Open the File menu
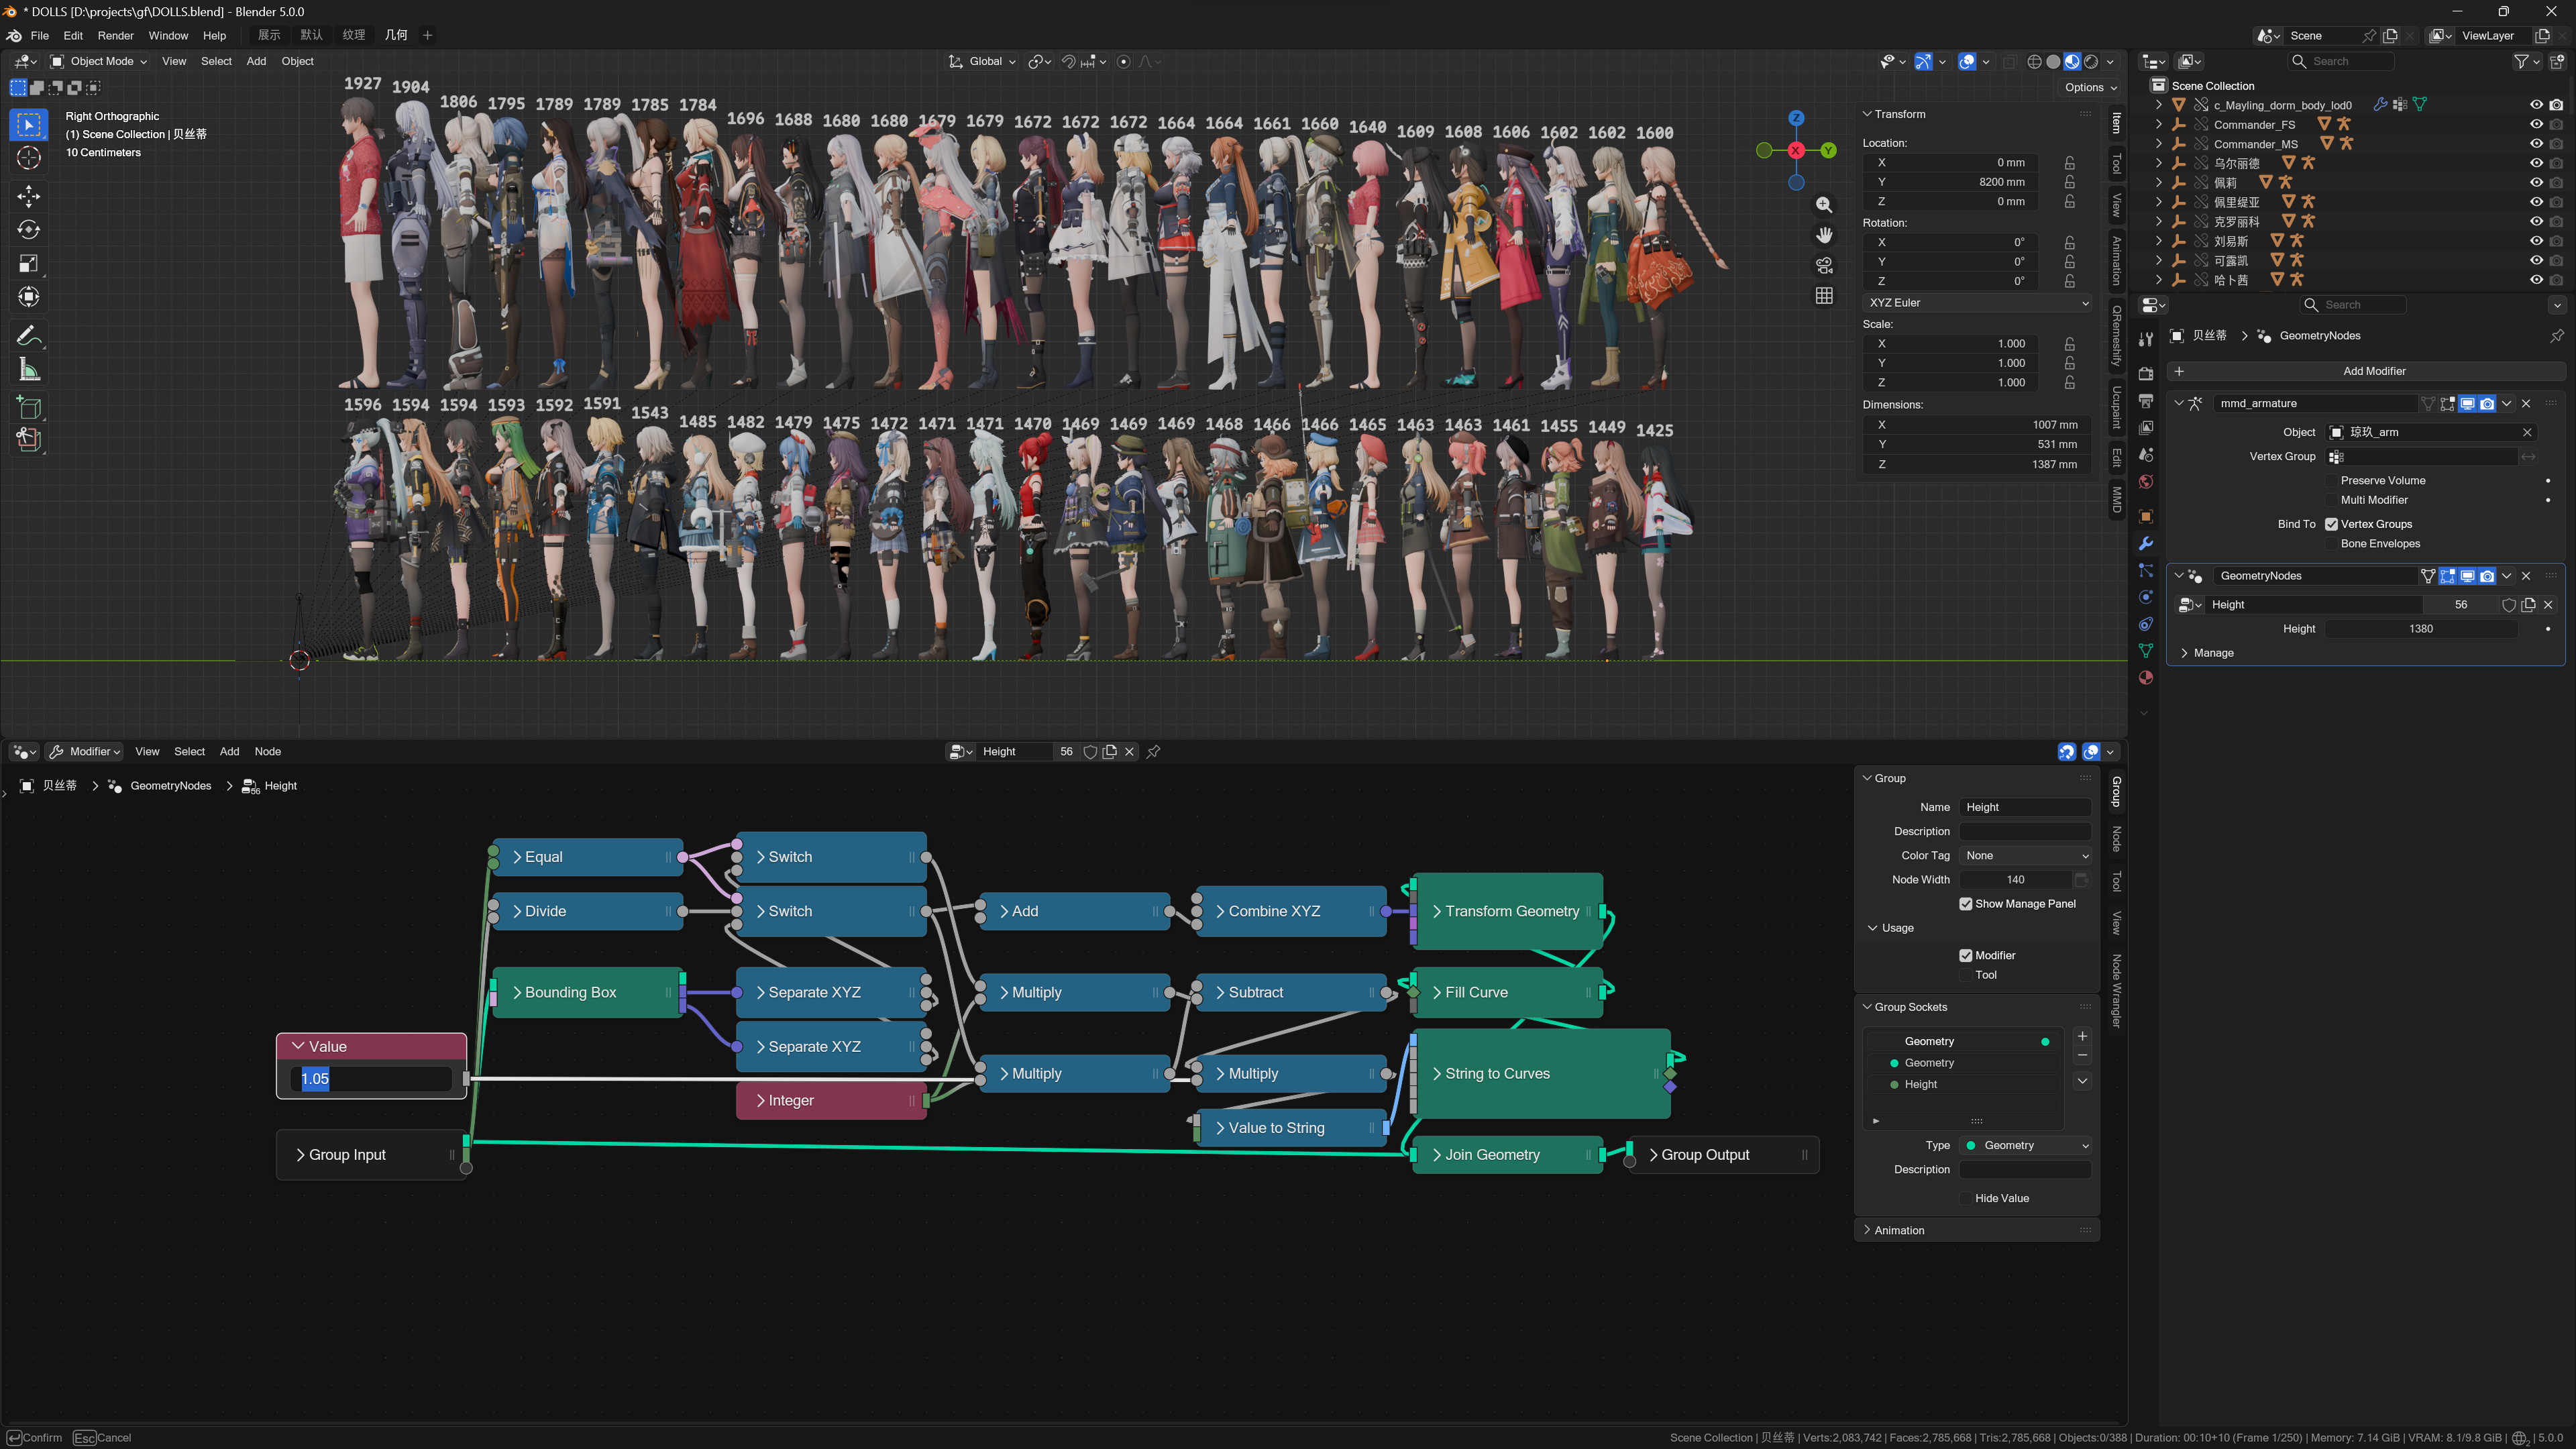The height and width of the screenshot is (1449, 2576). click(40, 35)
